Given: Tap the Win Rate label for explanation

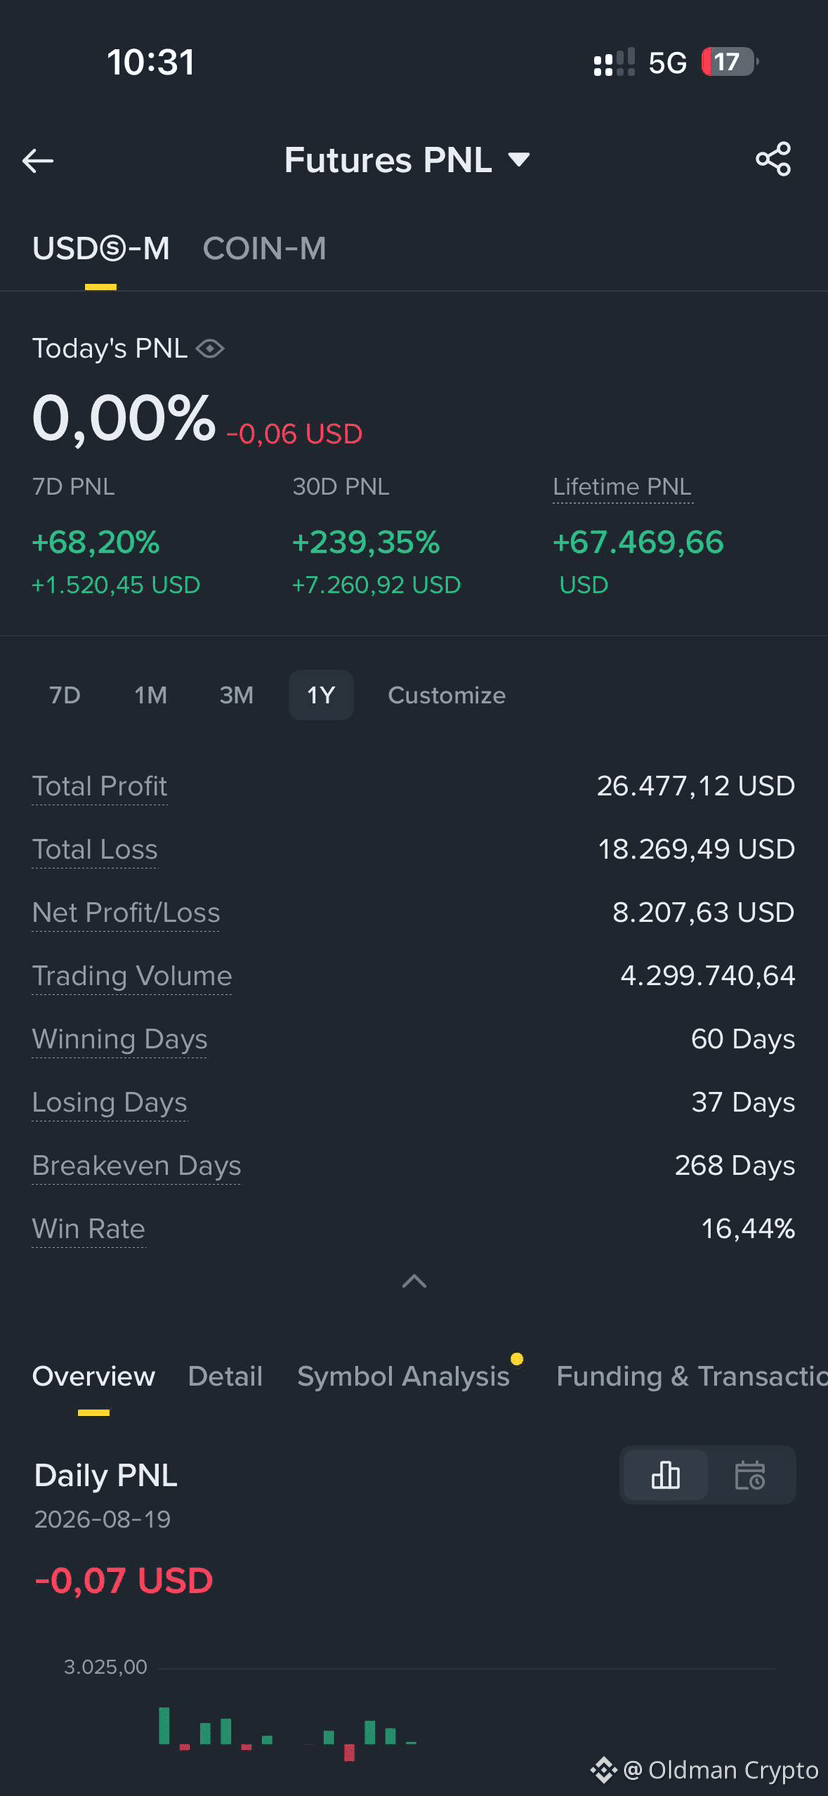Looking at the screenshot, I should 88,1229.
